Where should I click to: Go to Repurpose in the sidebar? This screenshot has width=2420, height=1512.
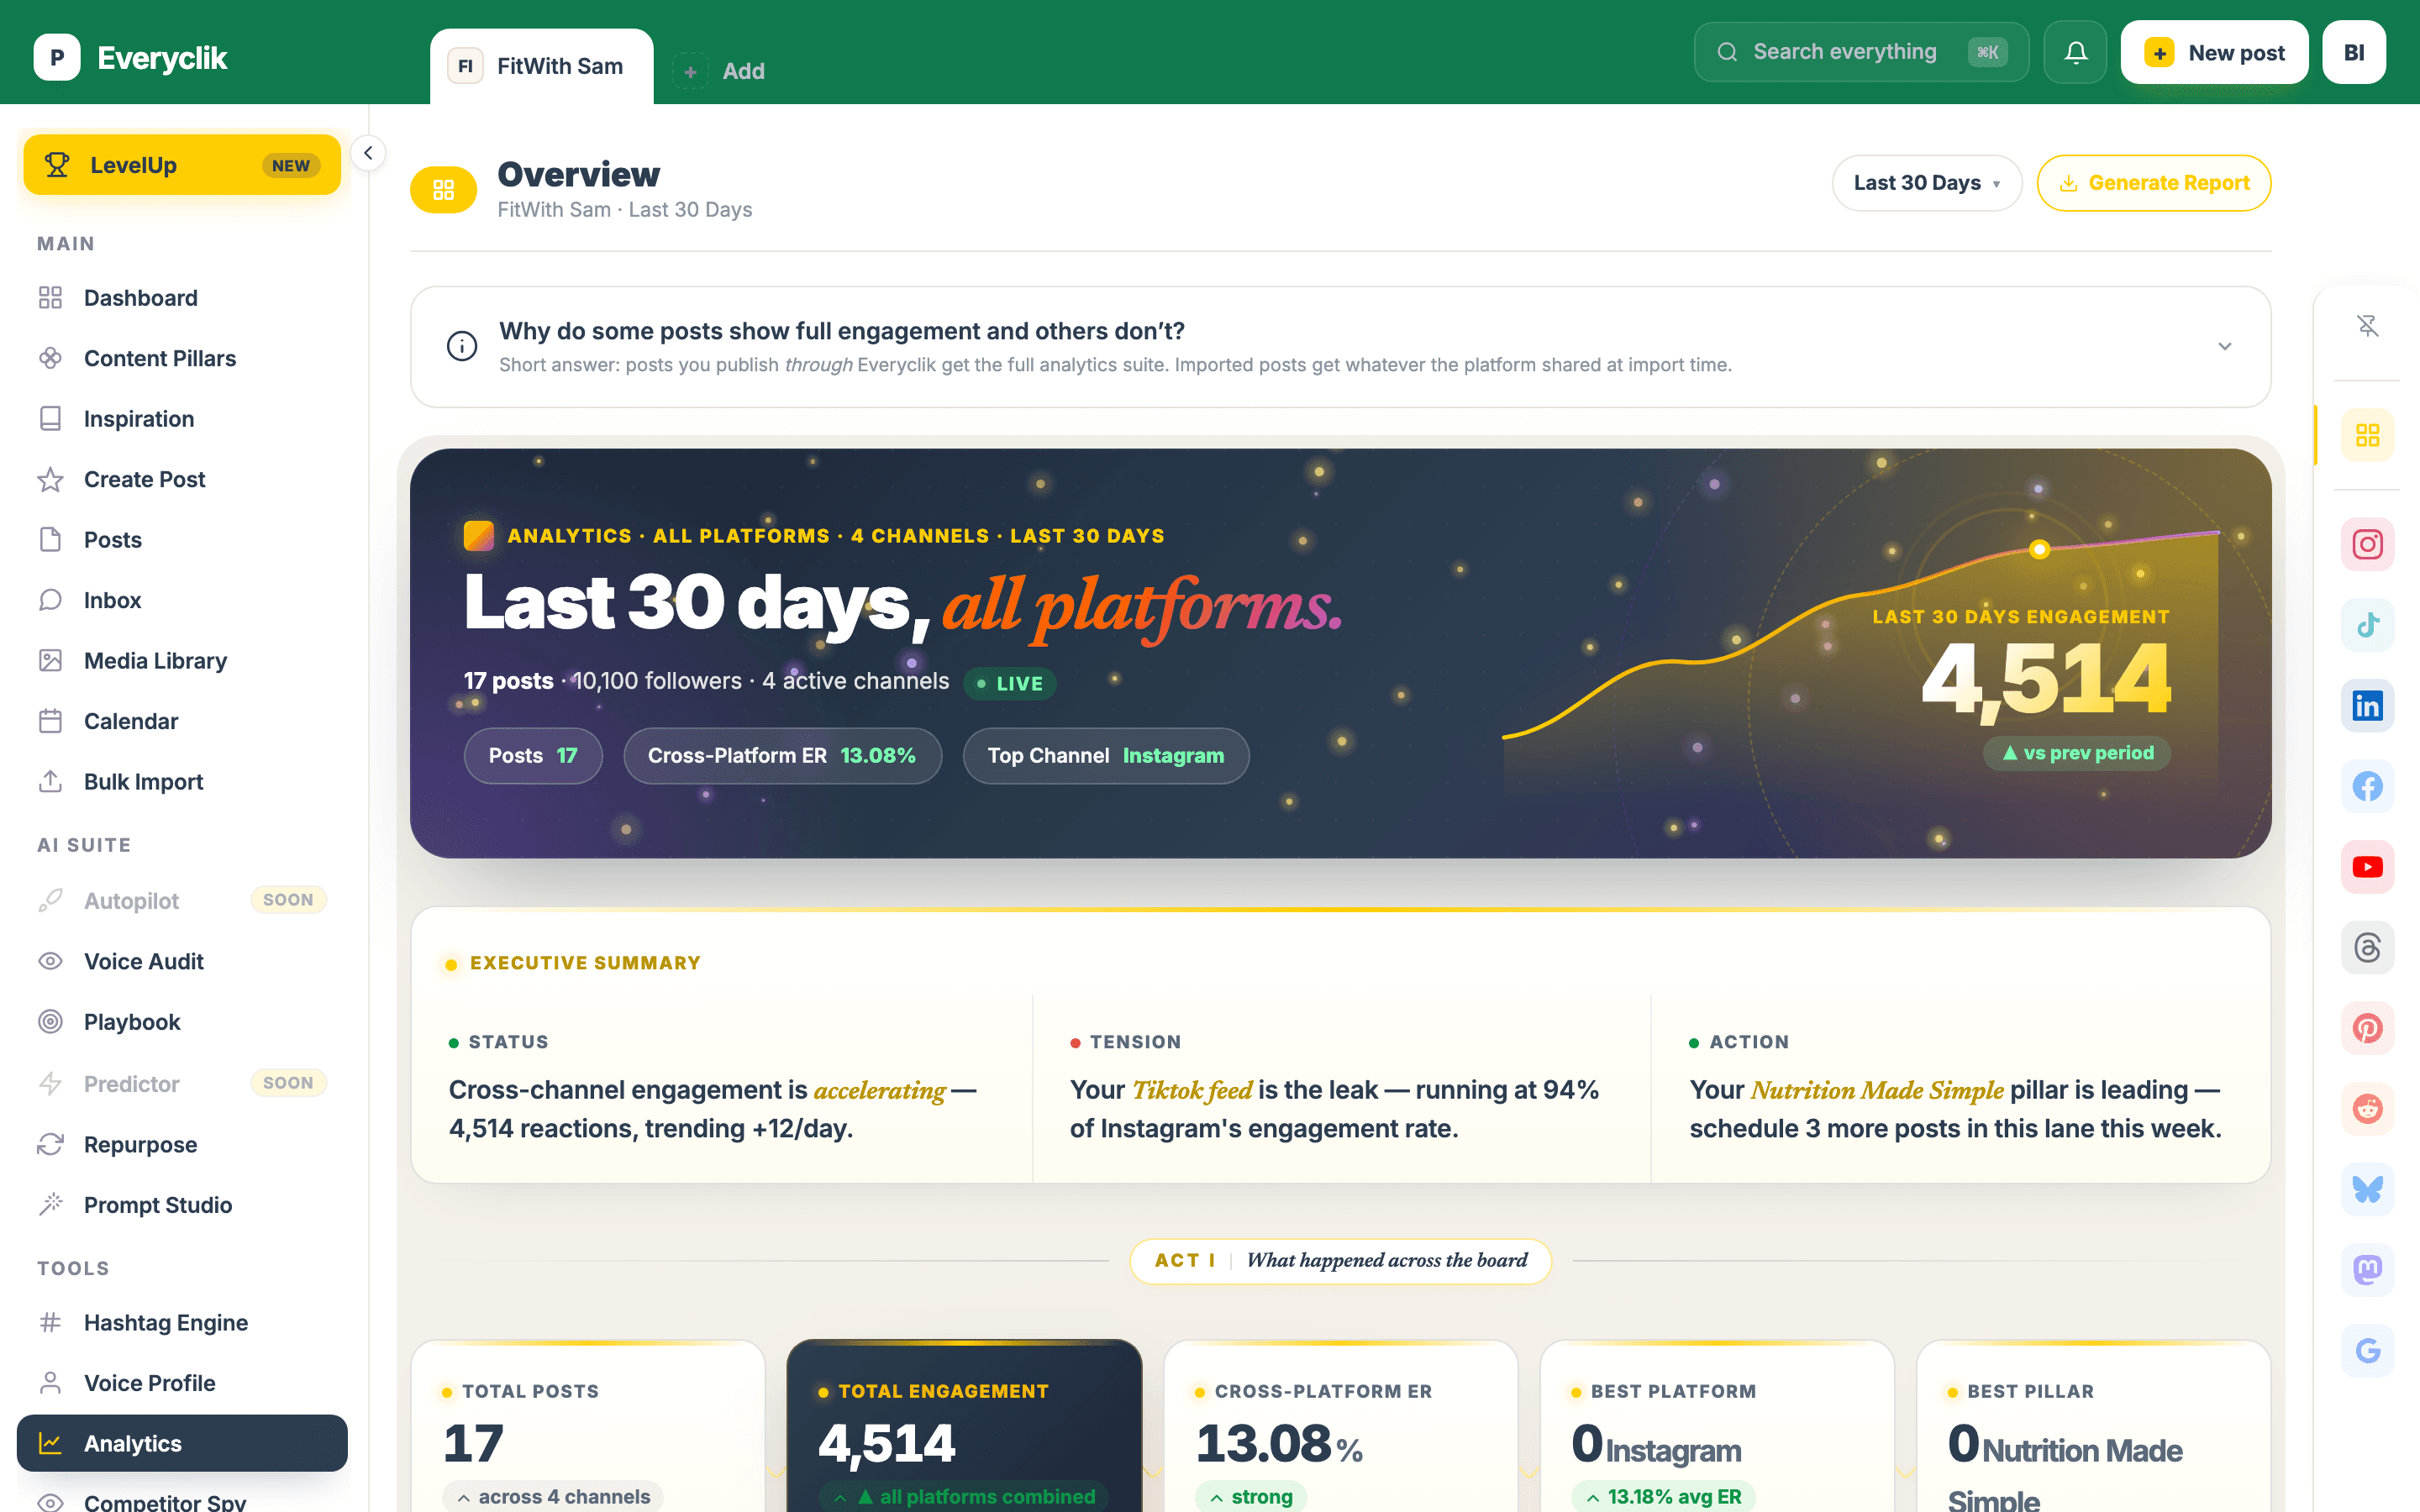coord(182,1144)
